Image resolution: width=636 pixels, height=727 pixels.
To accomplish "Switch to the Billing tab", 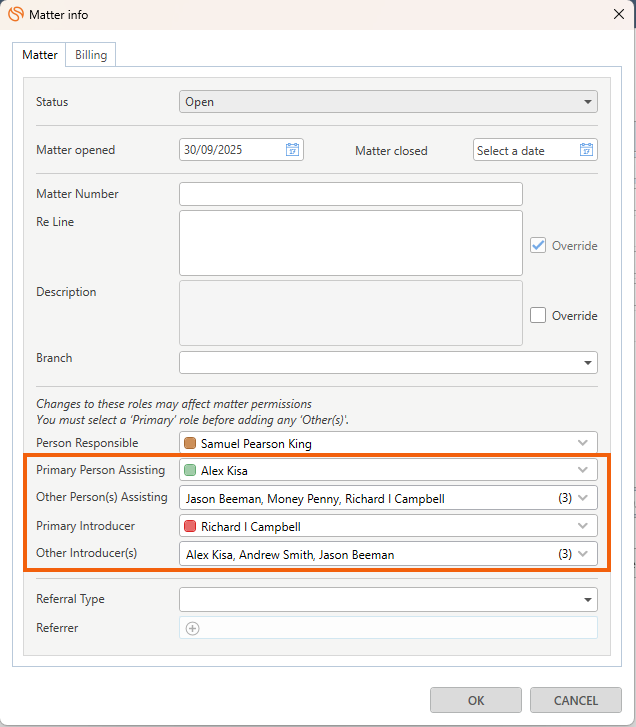I will [x=91, y=55].
